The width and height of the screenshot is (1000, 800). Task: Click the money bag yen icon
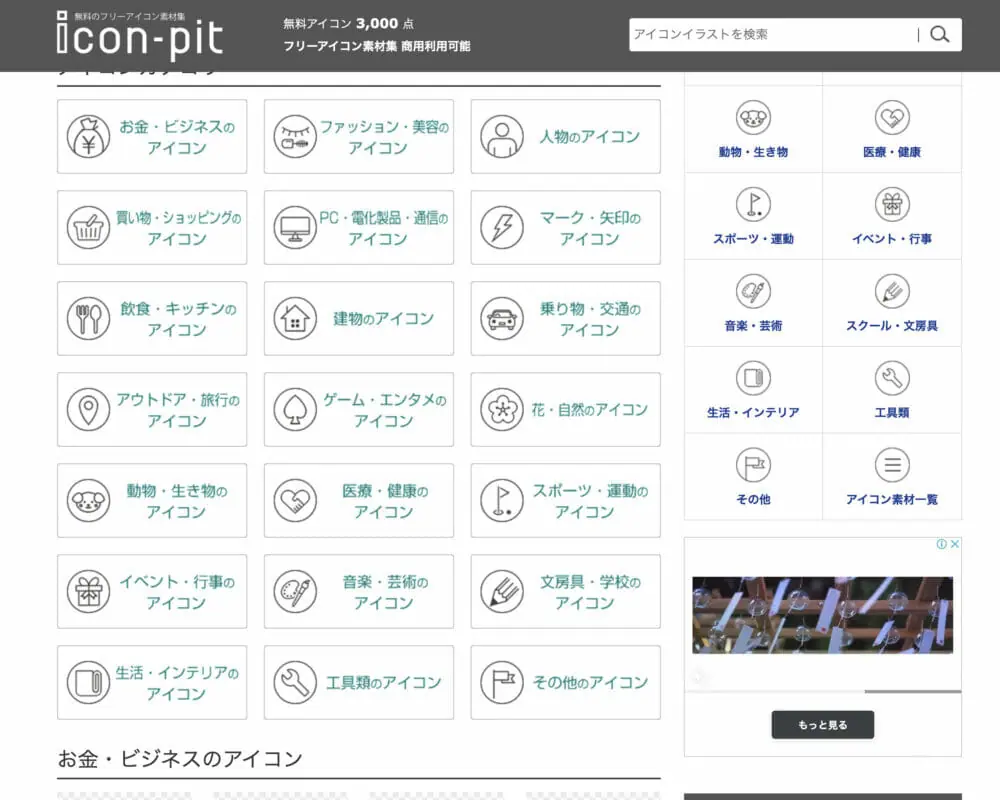tap(88, 136)
